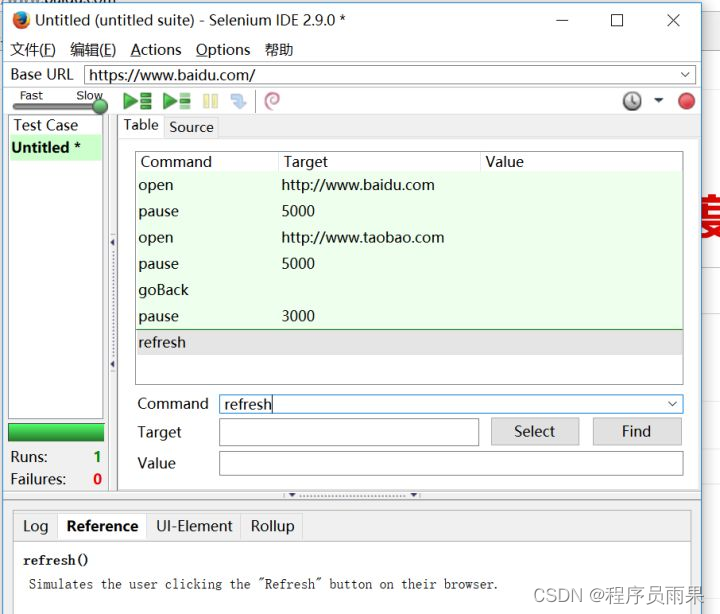Collapse test case pane with upper splitter arrow
Viewport: 720px width, 614px height.
[112, 242]
